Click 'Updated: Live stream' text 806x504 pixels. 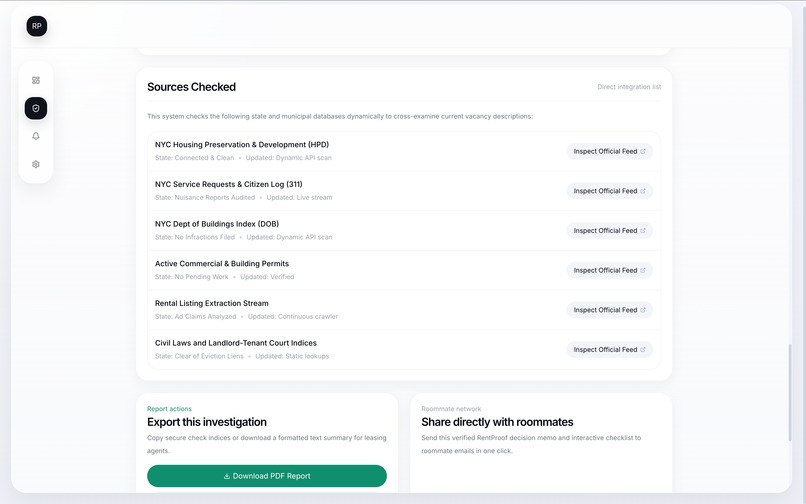click(x=299, y=197)
